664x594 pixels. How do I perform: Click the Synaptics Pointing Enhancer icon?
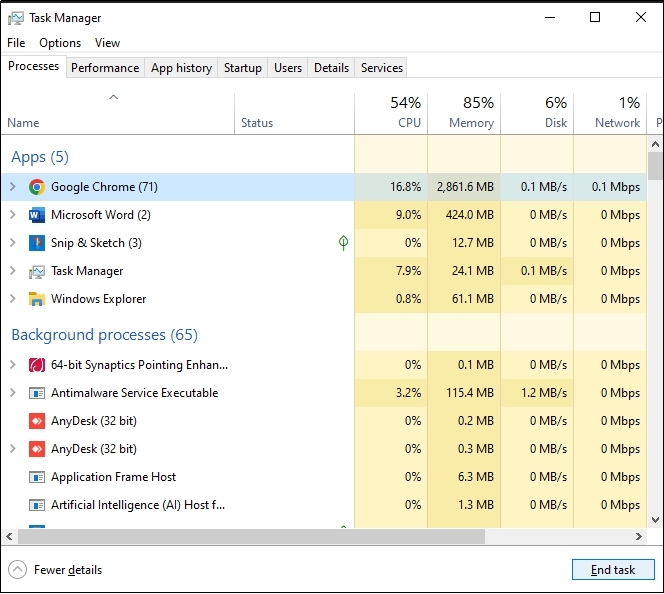[x=37, y=365]
